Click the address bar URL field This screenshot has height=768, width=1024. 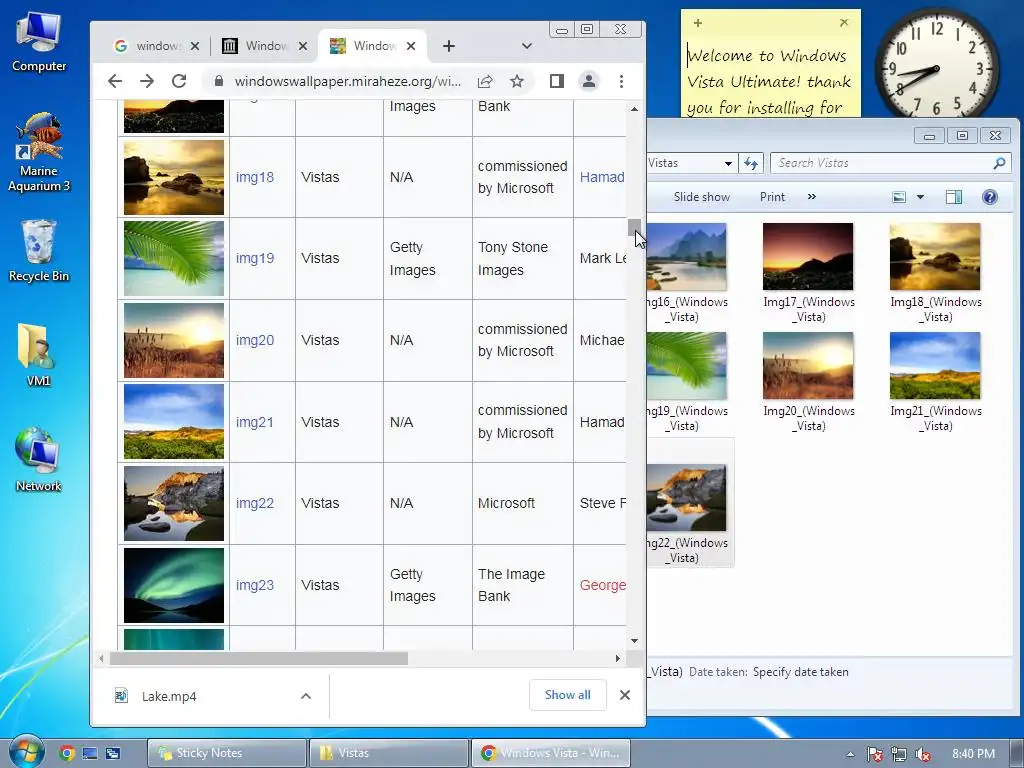[x=347, y=81]
